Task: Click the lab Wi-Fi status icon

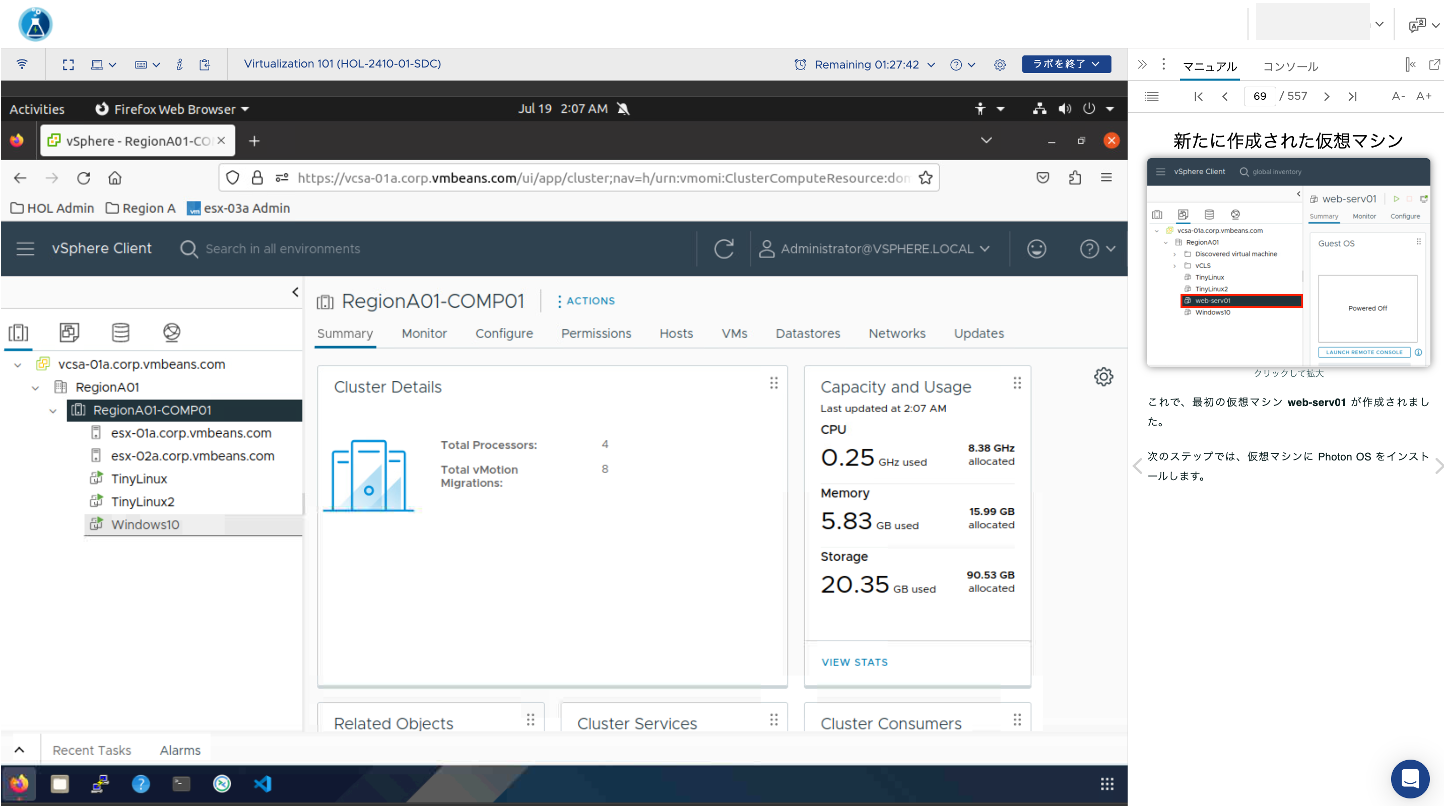Action: (22, 64)
